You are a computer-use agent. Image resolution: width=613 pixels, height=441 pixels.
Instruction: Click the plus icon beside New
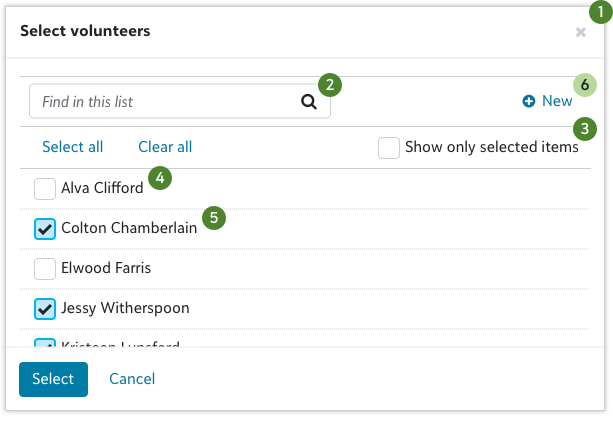pos(529,101)
